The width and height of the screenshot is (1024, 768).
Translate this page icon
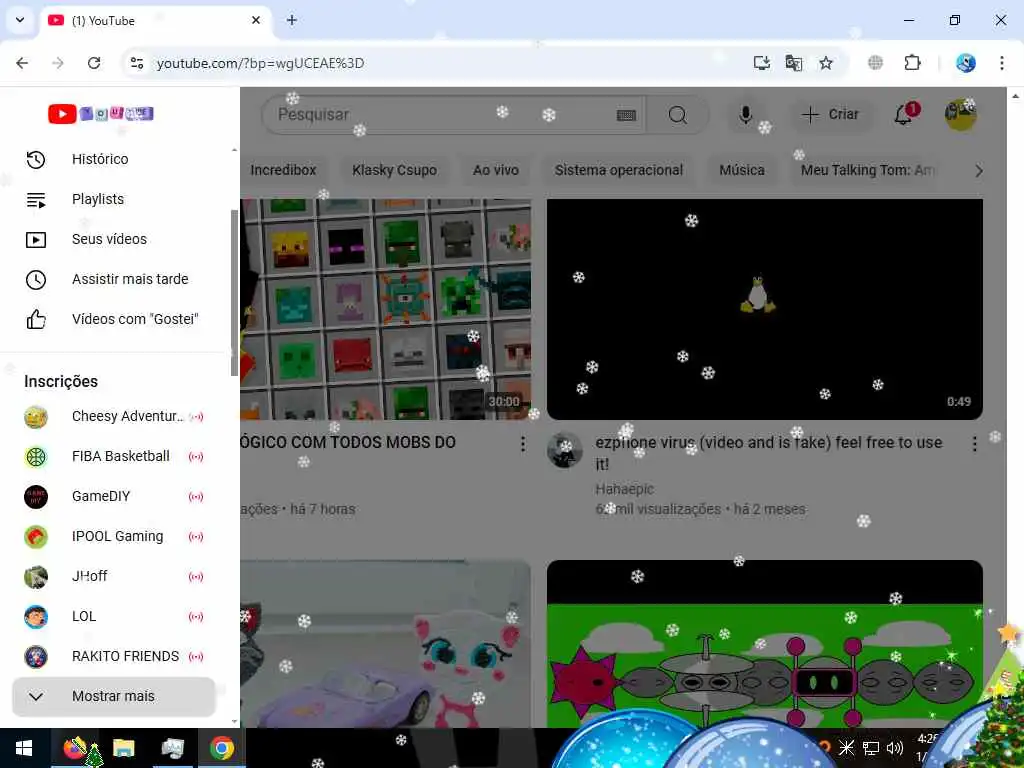[793, 63]
